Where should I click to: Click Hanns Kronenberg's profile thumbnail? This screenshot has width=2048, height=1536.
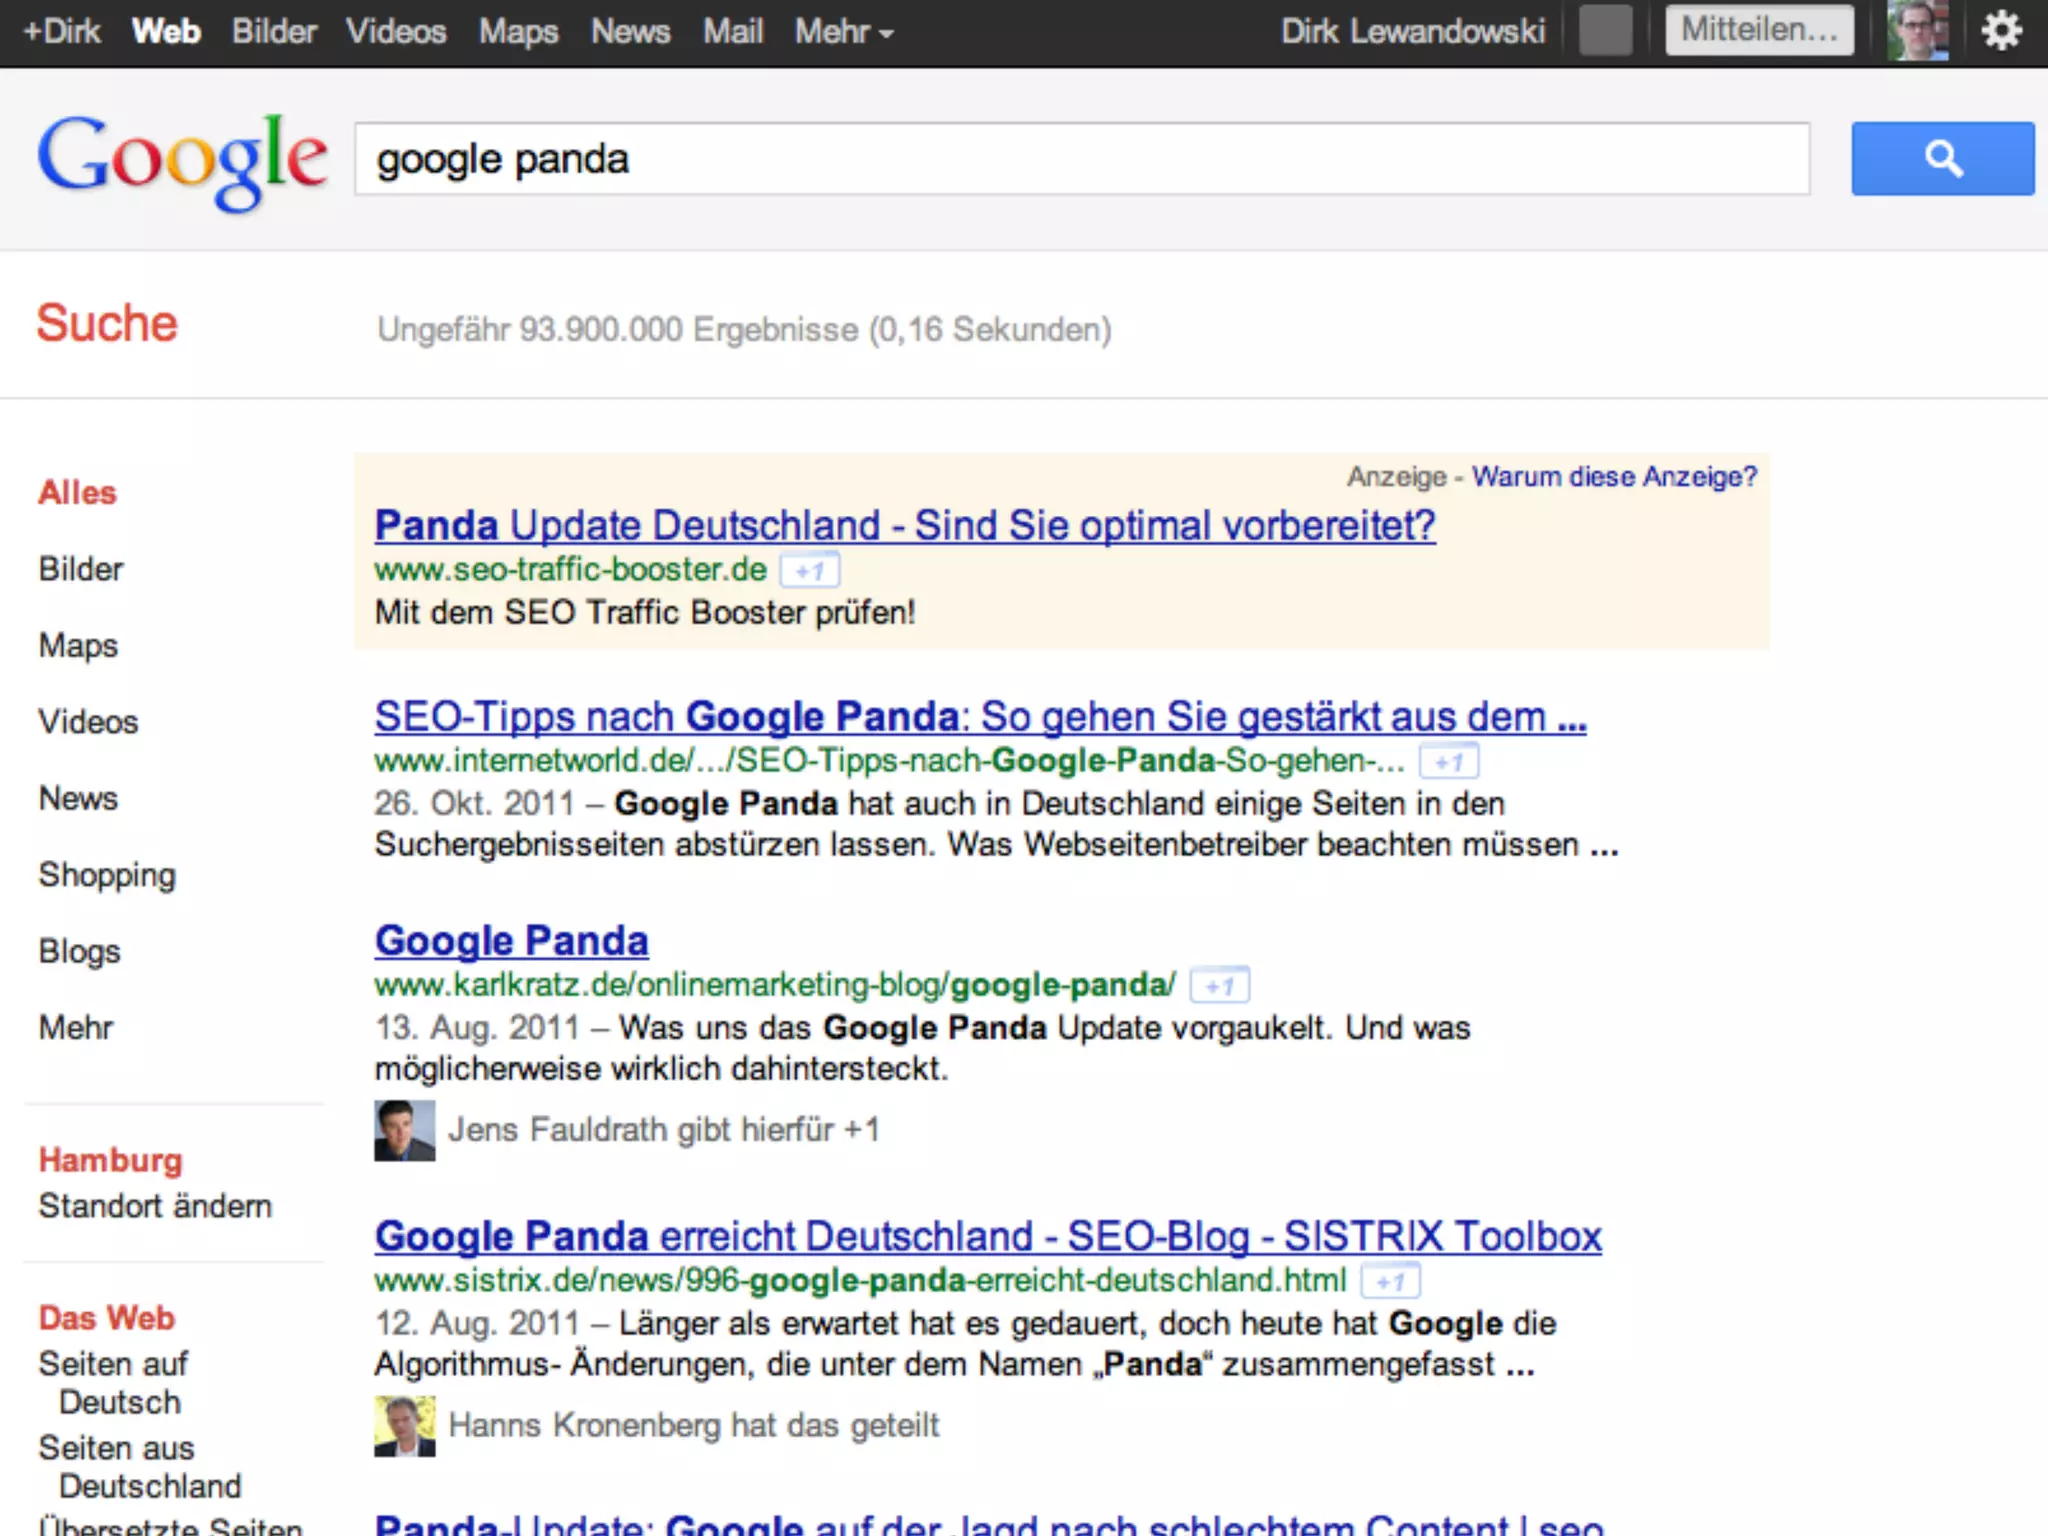pyautogui.click(x=404, y=1426)
